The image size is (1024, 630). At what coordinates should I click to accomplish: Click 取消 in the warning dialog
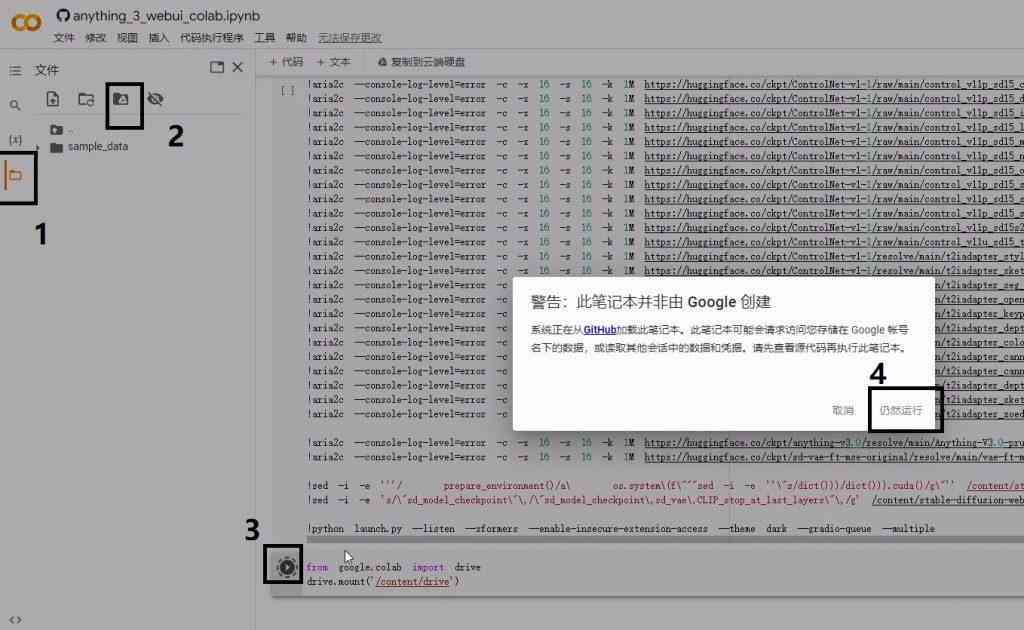click(x=843, y=411)
